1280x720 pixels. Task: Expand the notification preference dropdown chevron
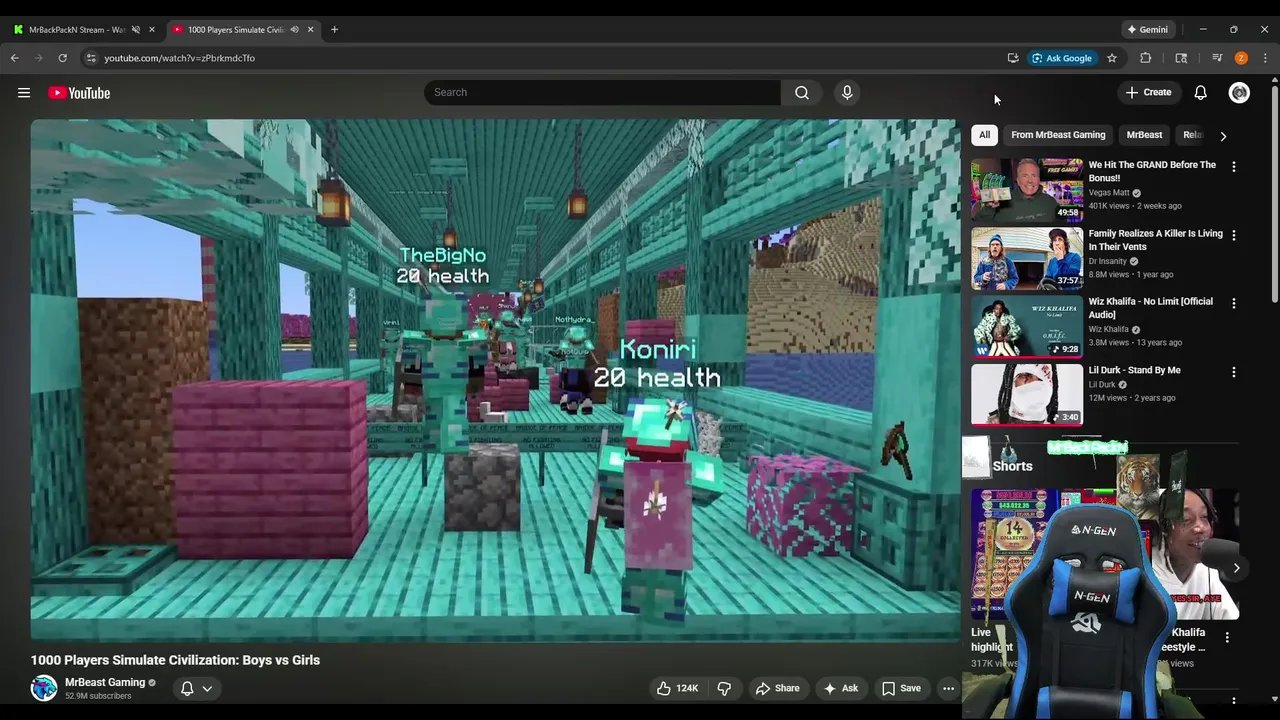click(207, 688)
